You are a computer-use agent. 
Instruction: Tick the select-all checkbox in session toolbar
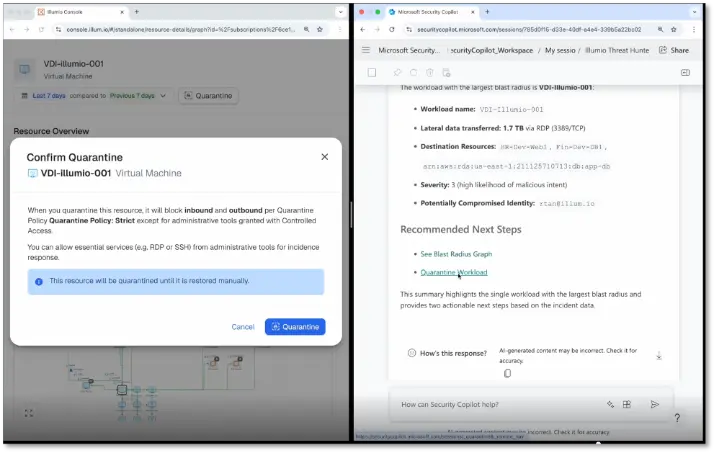(372, 72)
